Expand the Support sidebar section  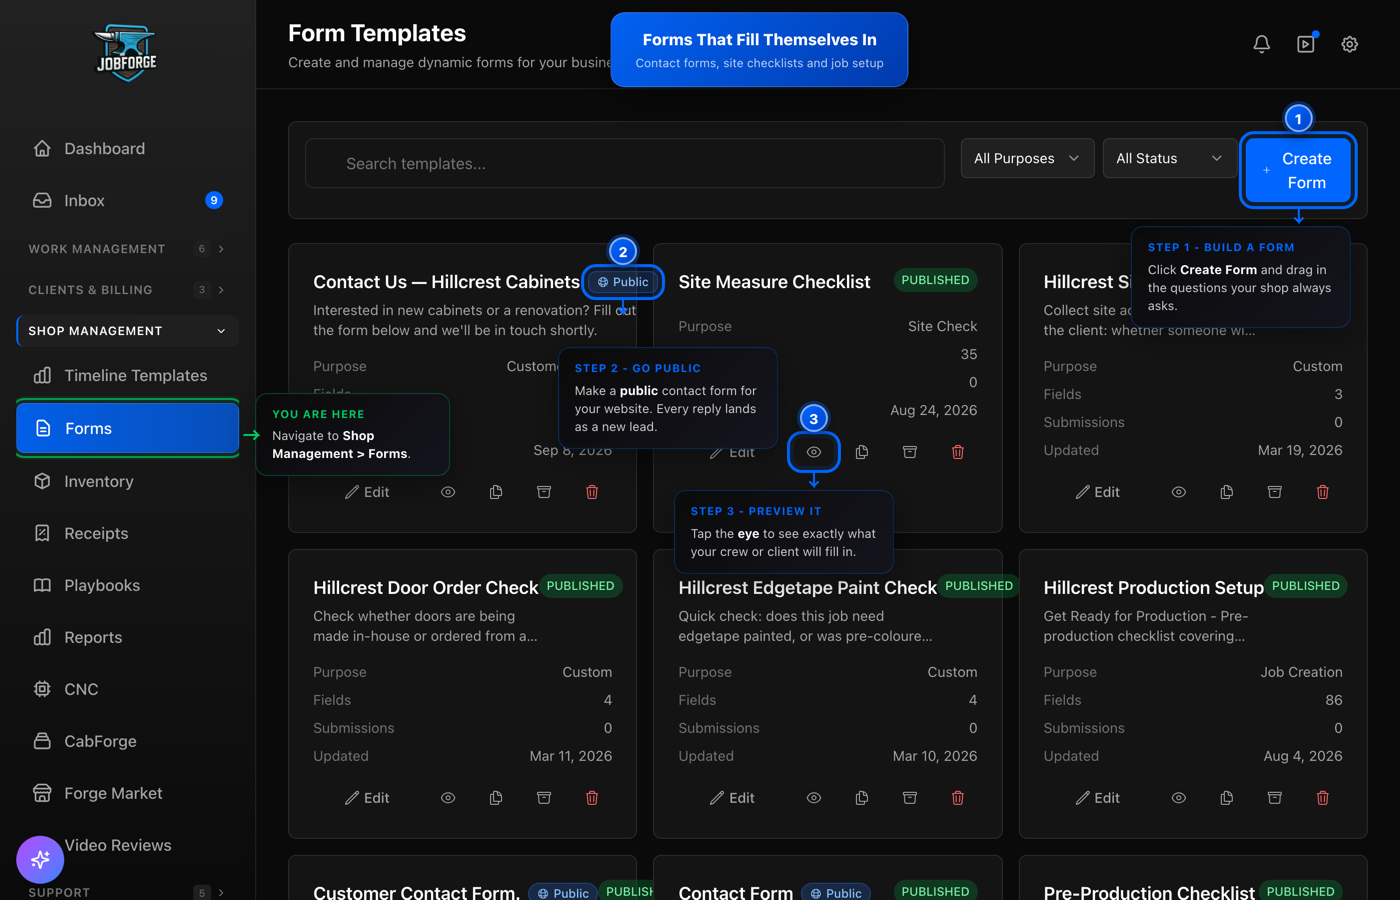127,892
